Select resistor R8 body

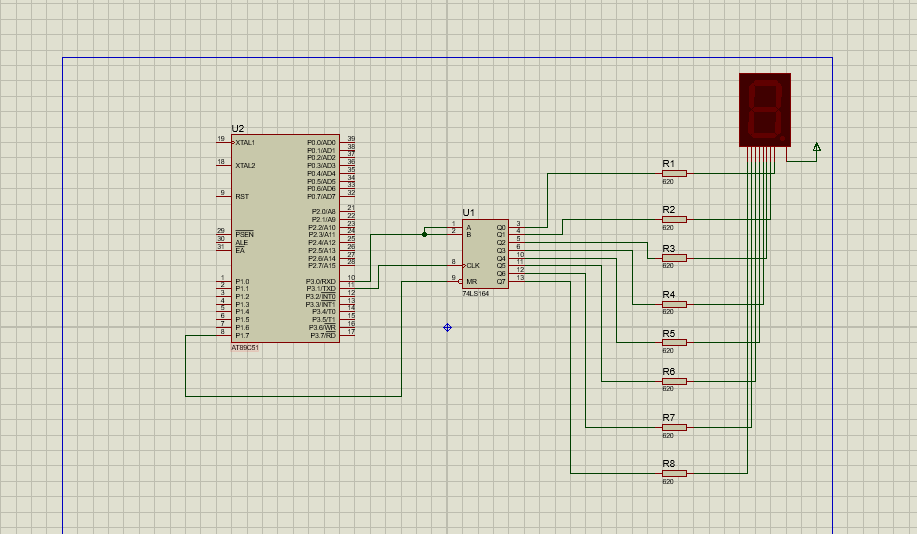674,473
